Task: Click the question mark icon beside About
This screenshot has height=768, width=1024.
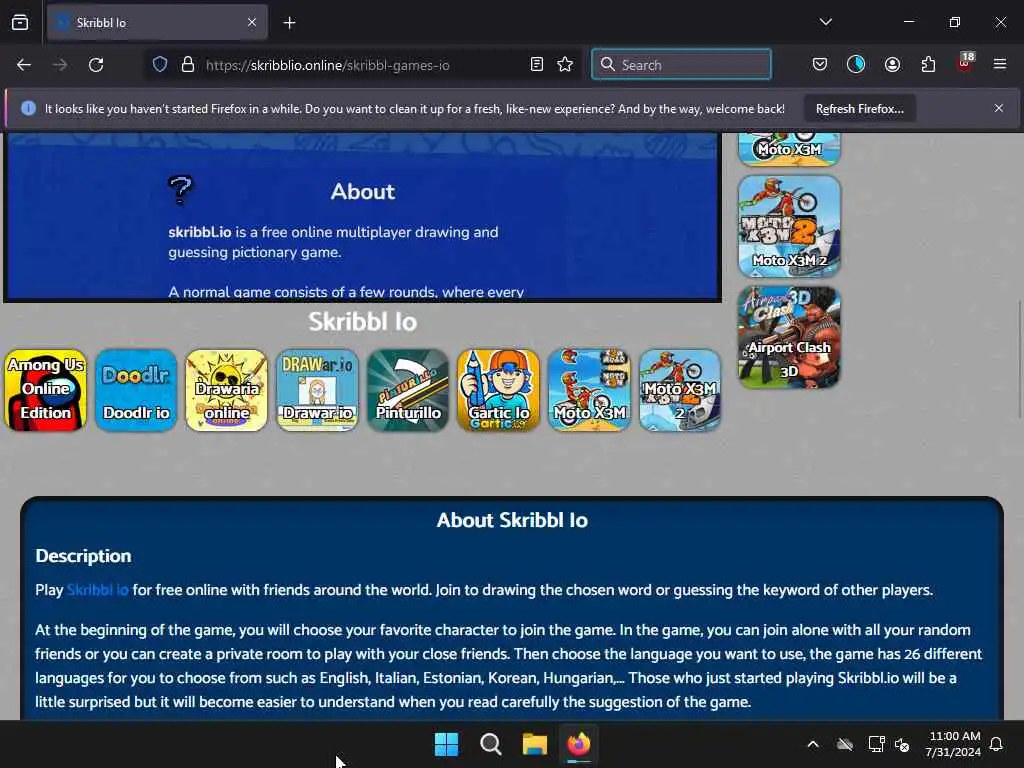Action: click(x=180, y=190)
